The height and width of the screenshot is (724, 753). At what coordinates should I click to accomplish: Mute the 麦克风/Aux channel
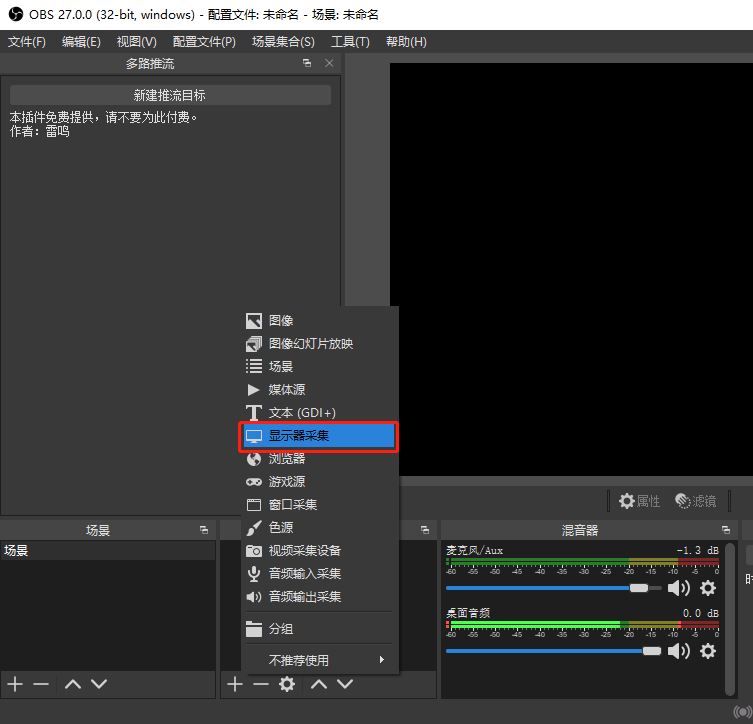click(679, 588)
